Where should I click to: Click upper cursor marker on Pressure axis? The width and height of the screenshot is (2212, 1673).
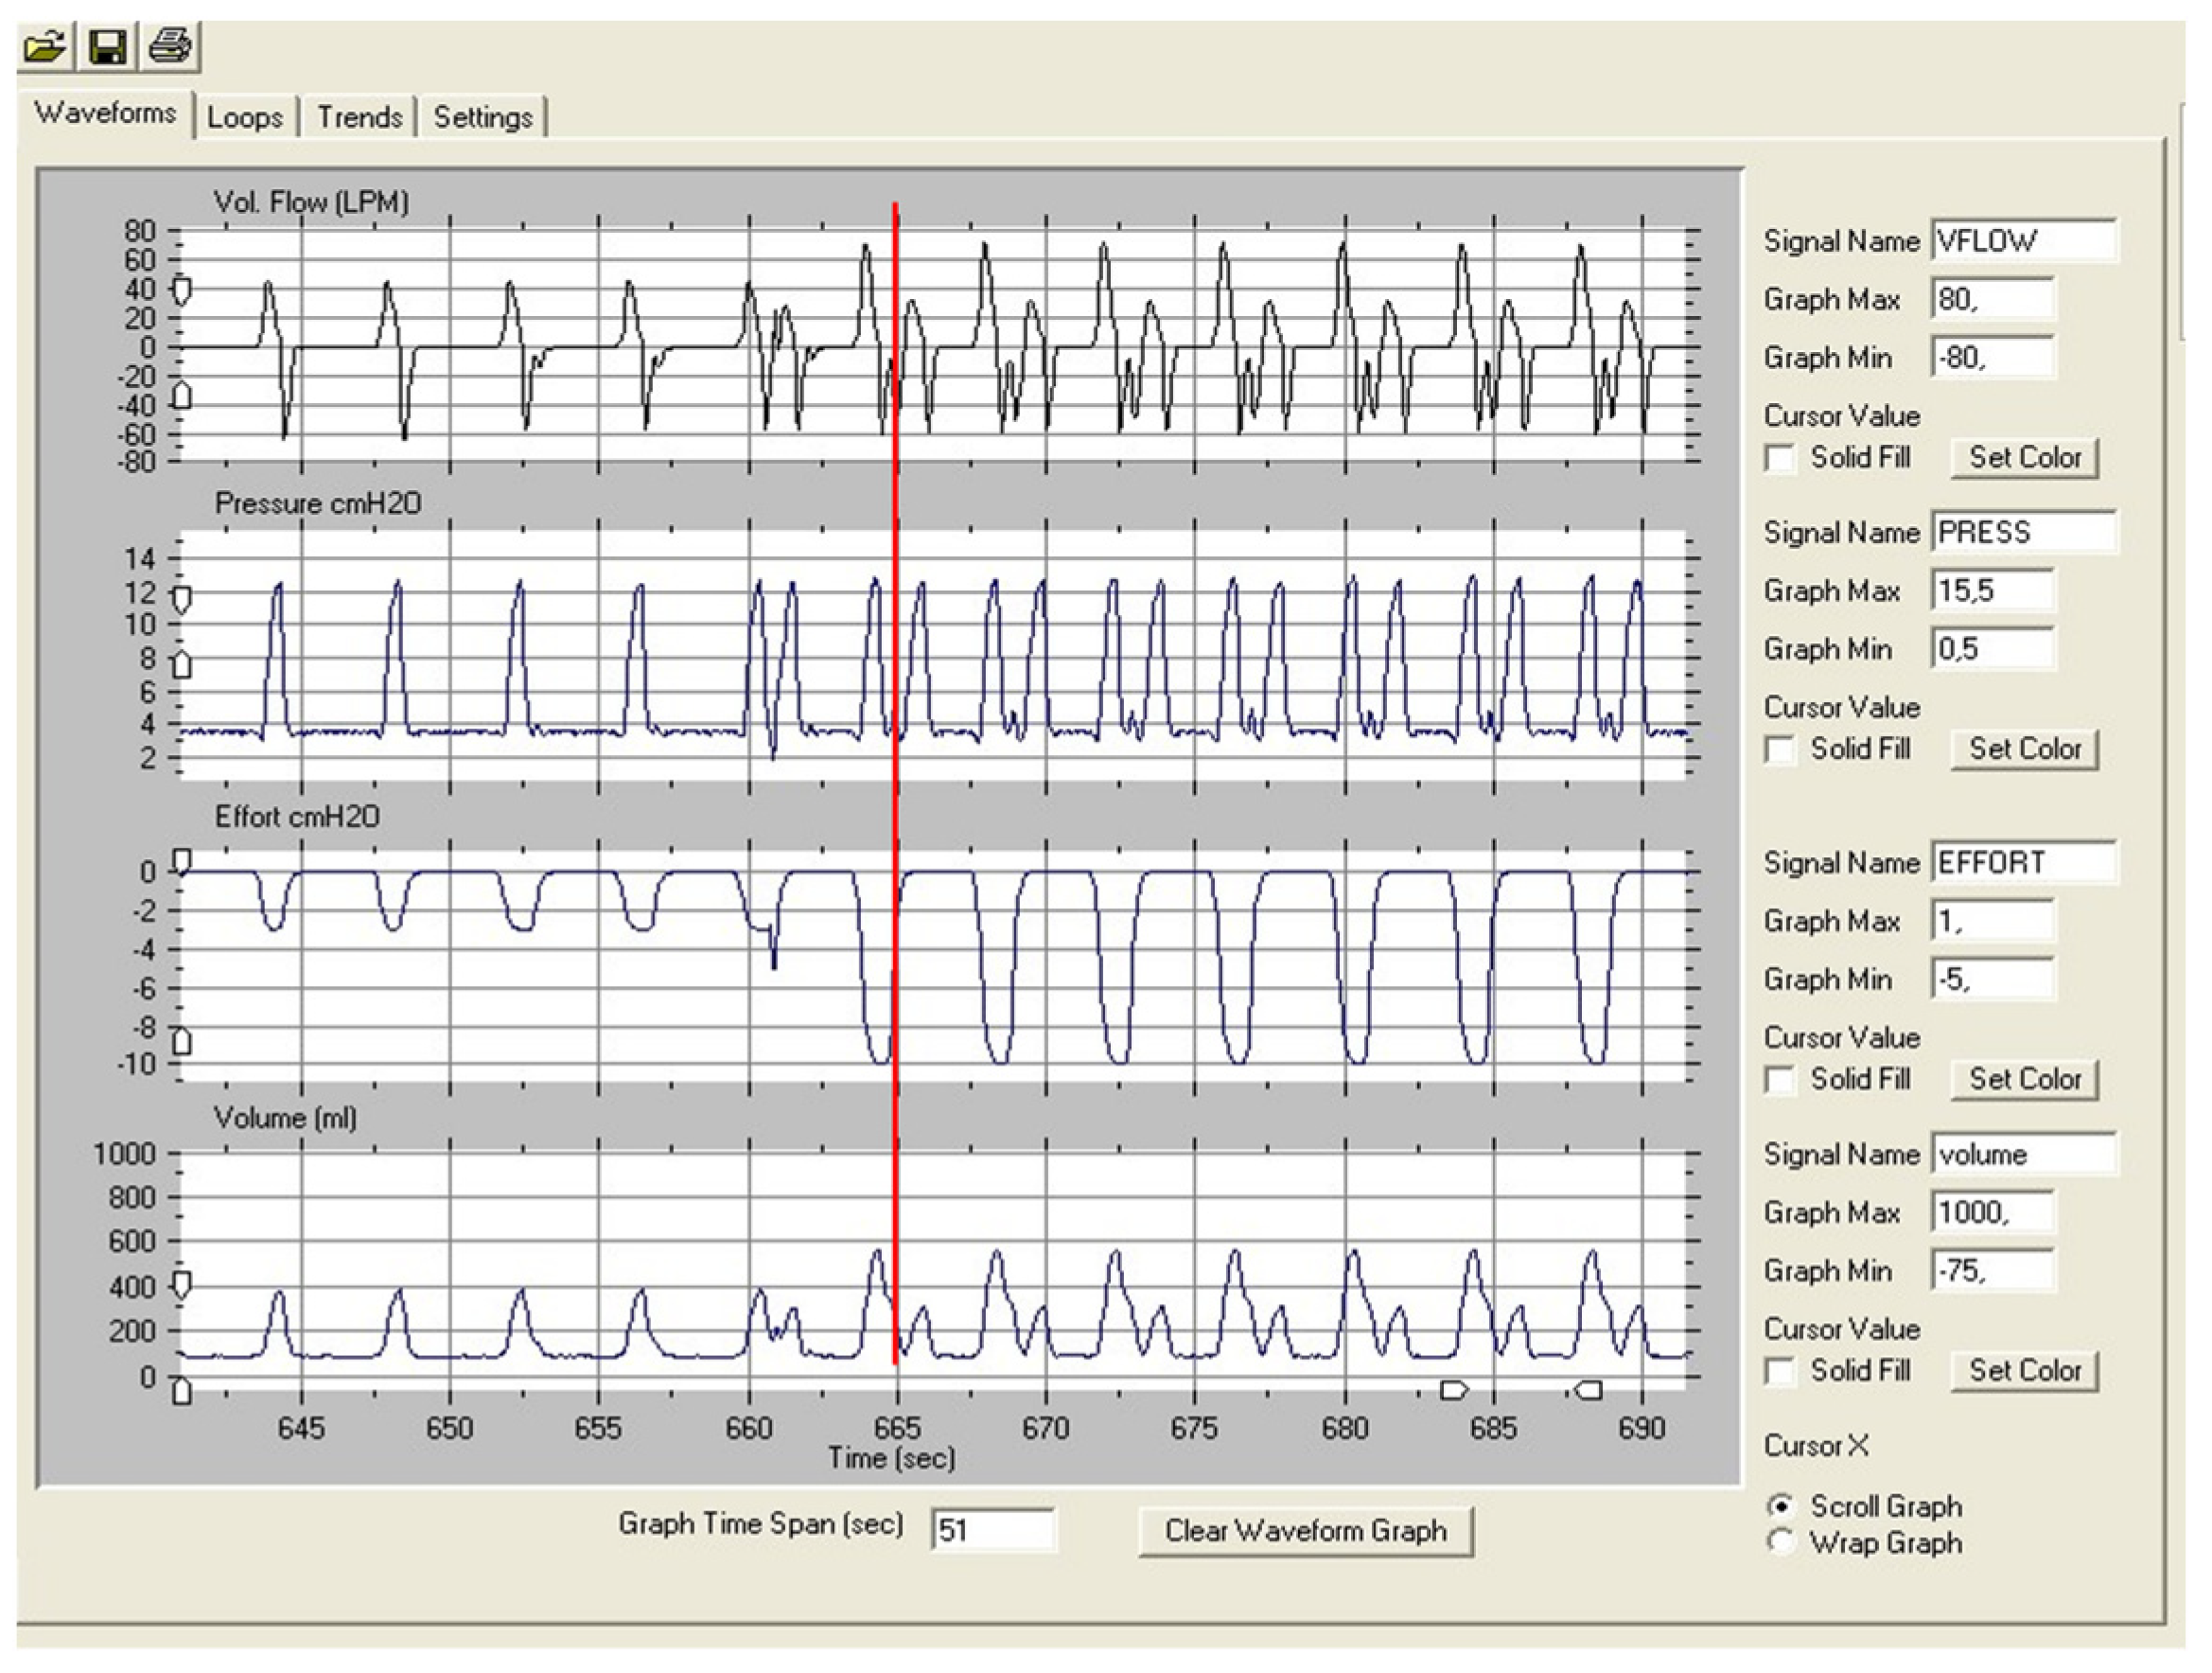(x=182, y=599)
